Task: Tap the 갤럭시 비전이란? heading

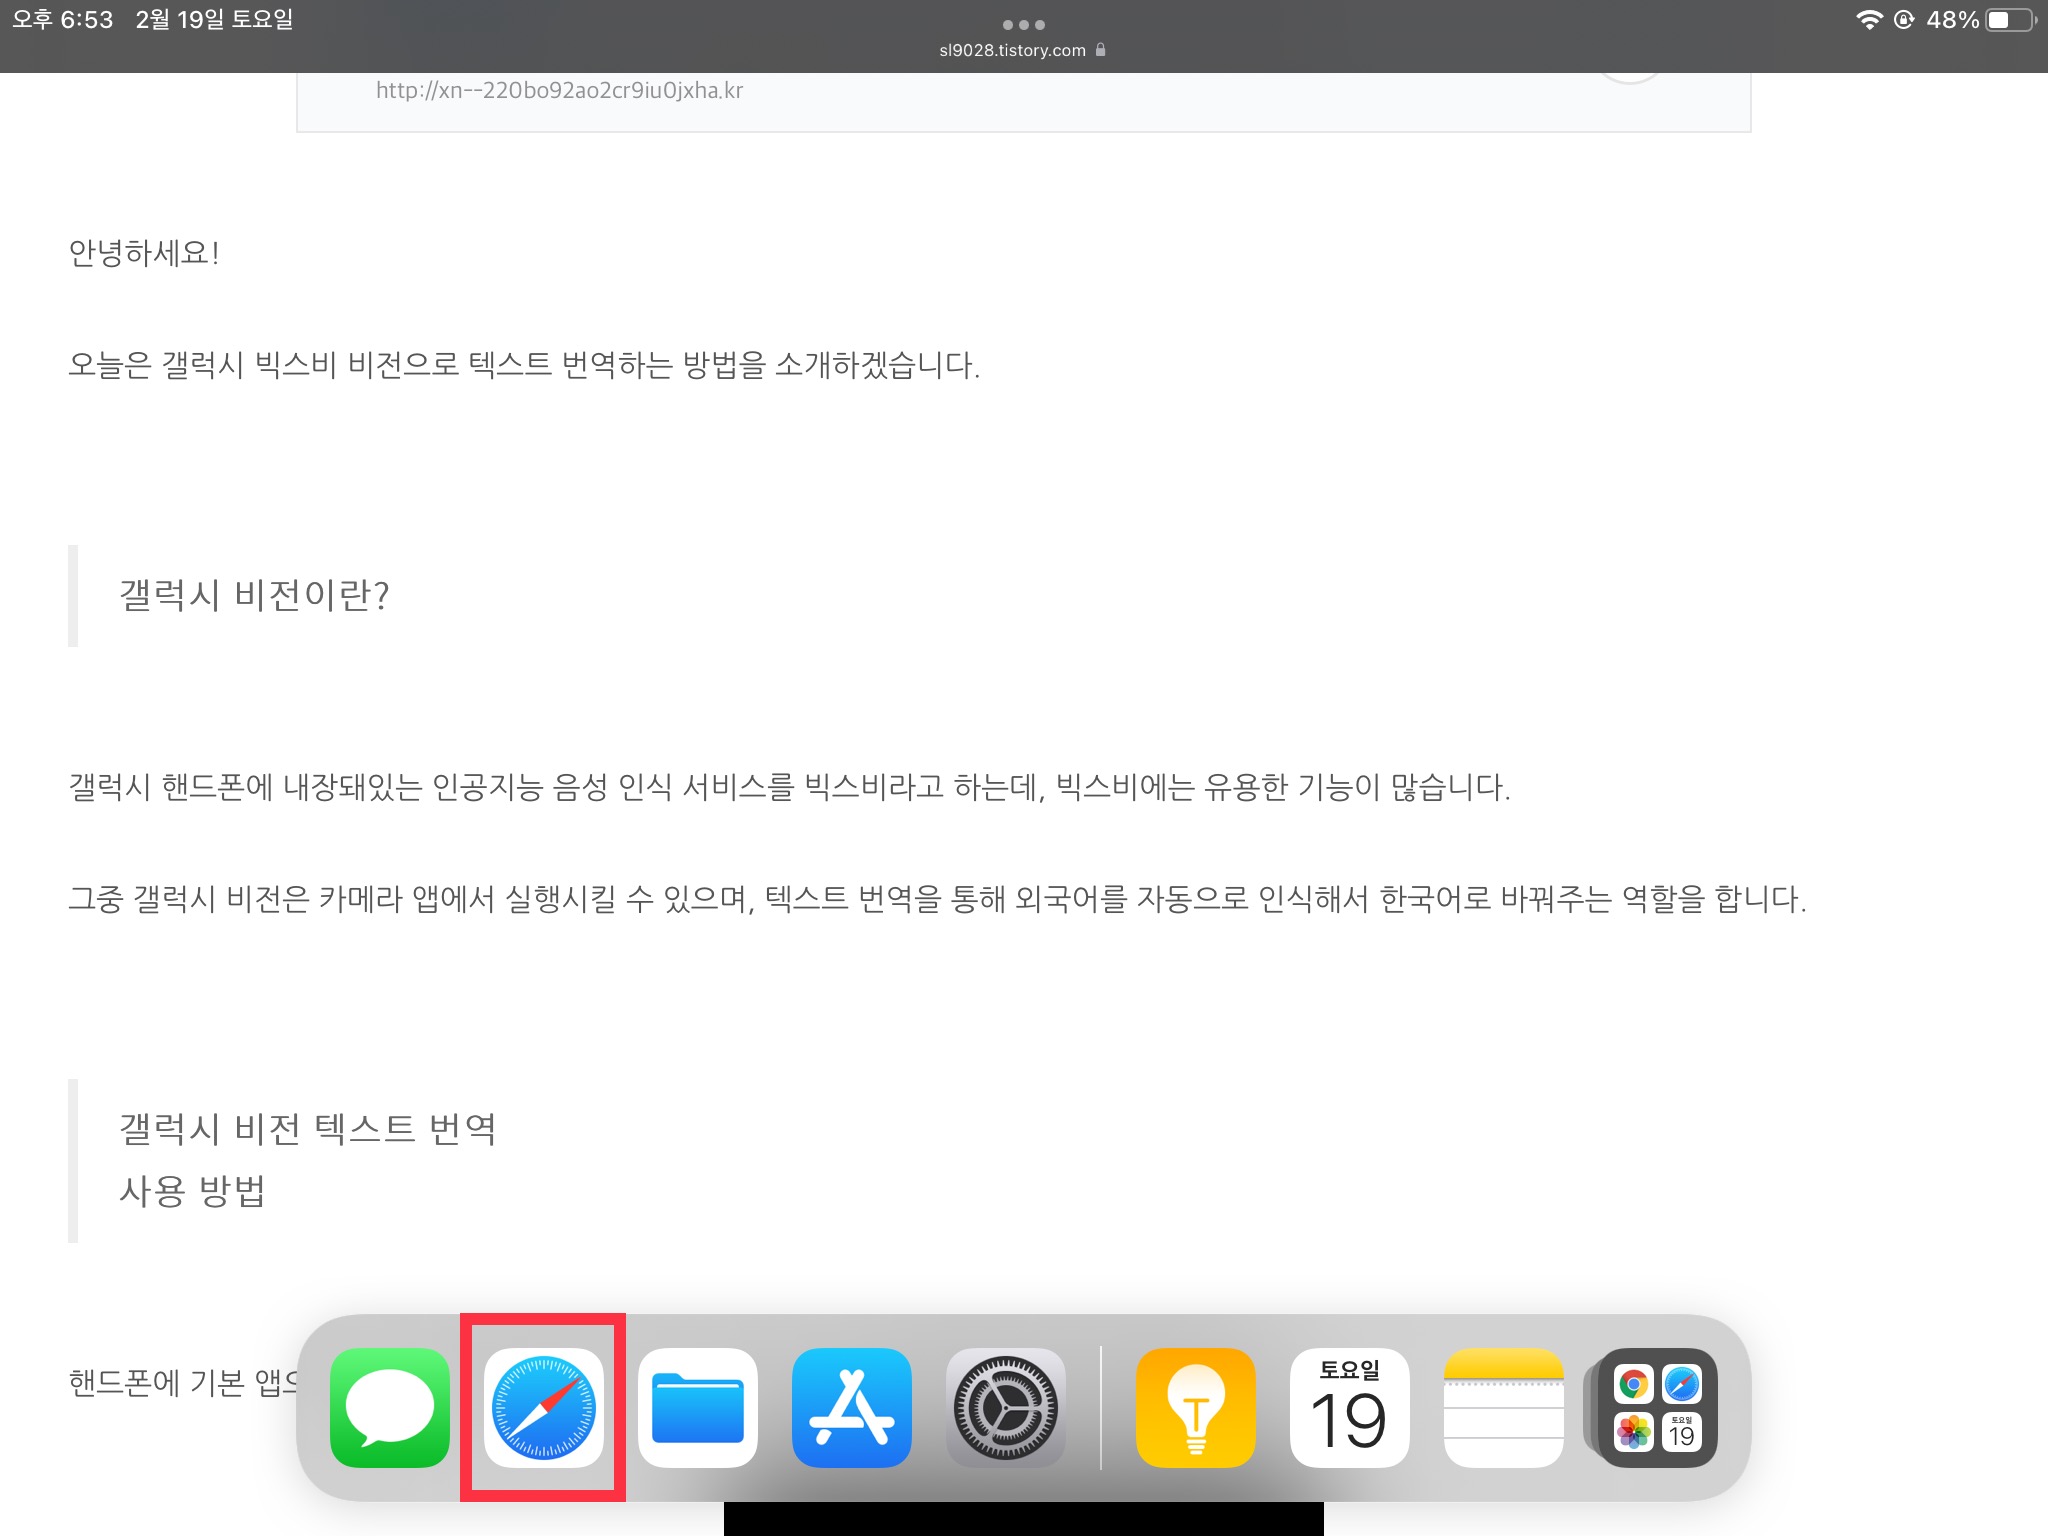Action: pos(254,595)
